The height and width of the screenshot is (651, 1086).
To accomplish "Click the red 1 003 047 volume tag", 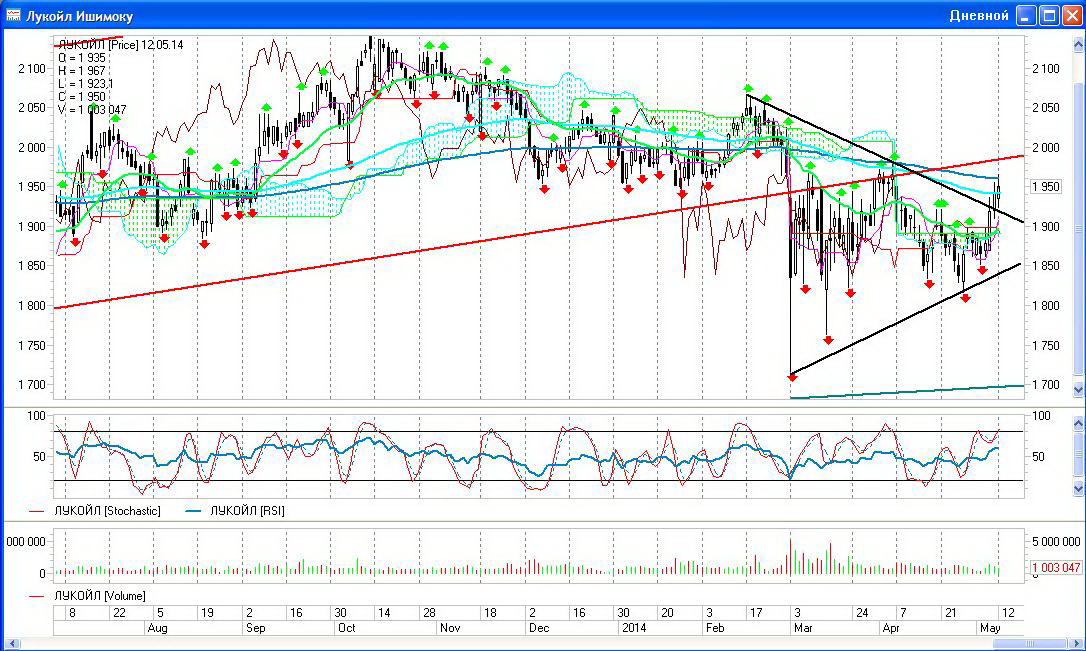I will point(1056,568).
